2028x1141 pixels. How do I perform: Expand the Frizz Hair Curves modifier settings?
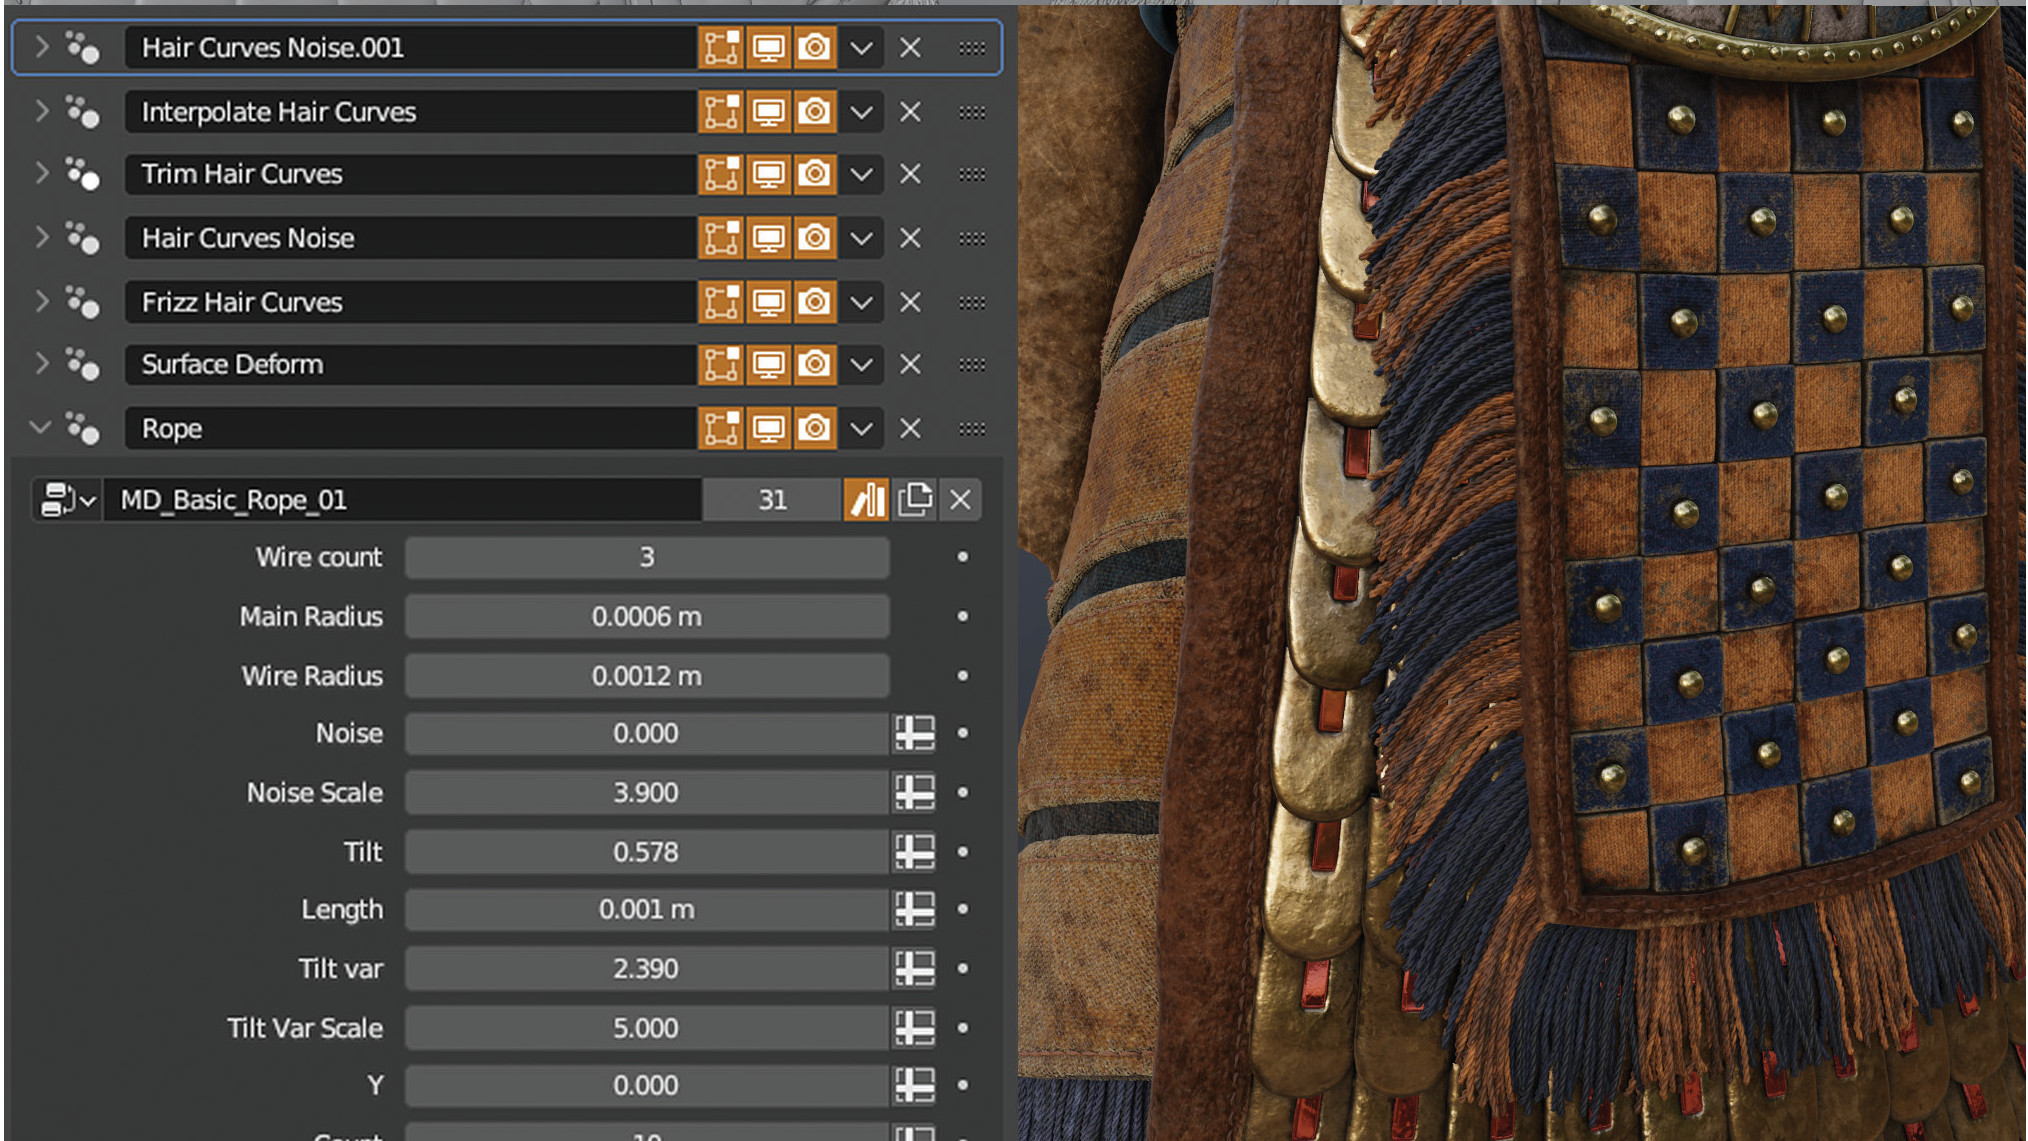pos(43,301)
